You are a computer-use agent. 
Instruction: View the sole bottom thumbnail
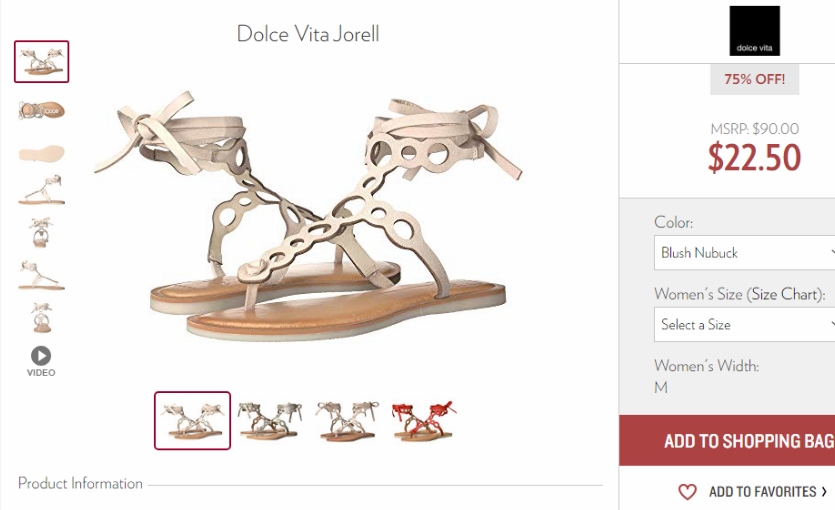tap(42, 153)
